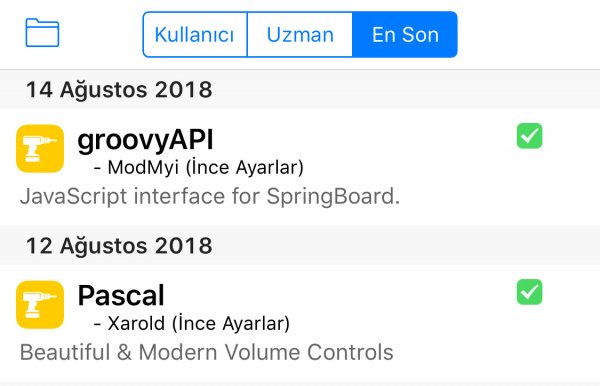The image size is (600, 386).
Task: Tap Beautiful & Modern Volume Controls description
Action: (207, 352)
